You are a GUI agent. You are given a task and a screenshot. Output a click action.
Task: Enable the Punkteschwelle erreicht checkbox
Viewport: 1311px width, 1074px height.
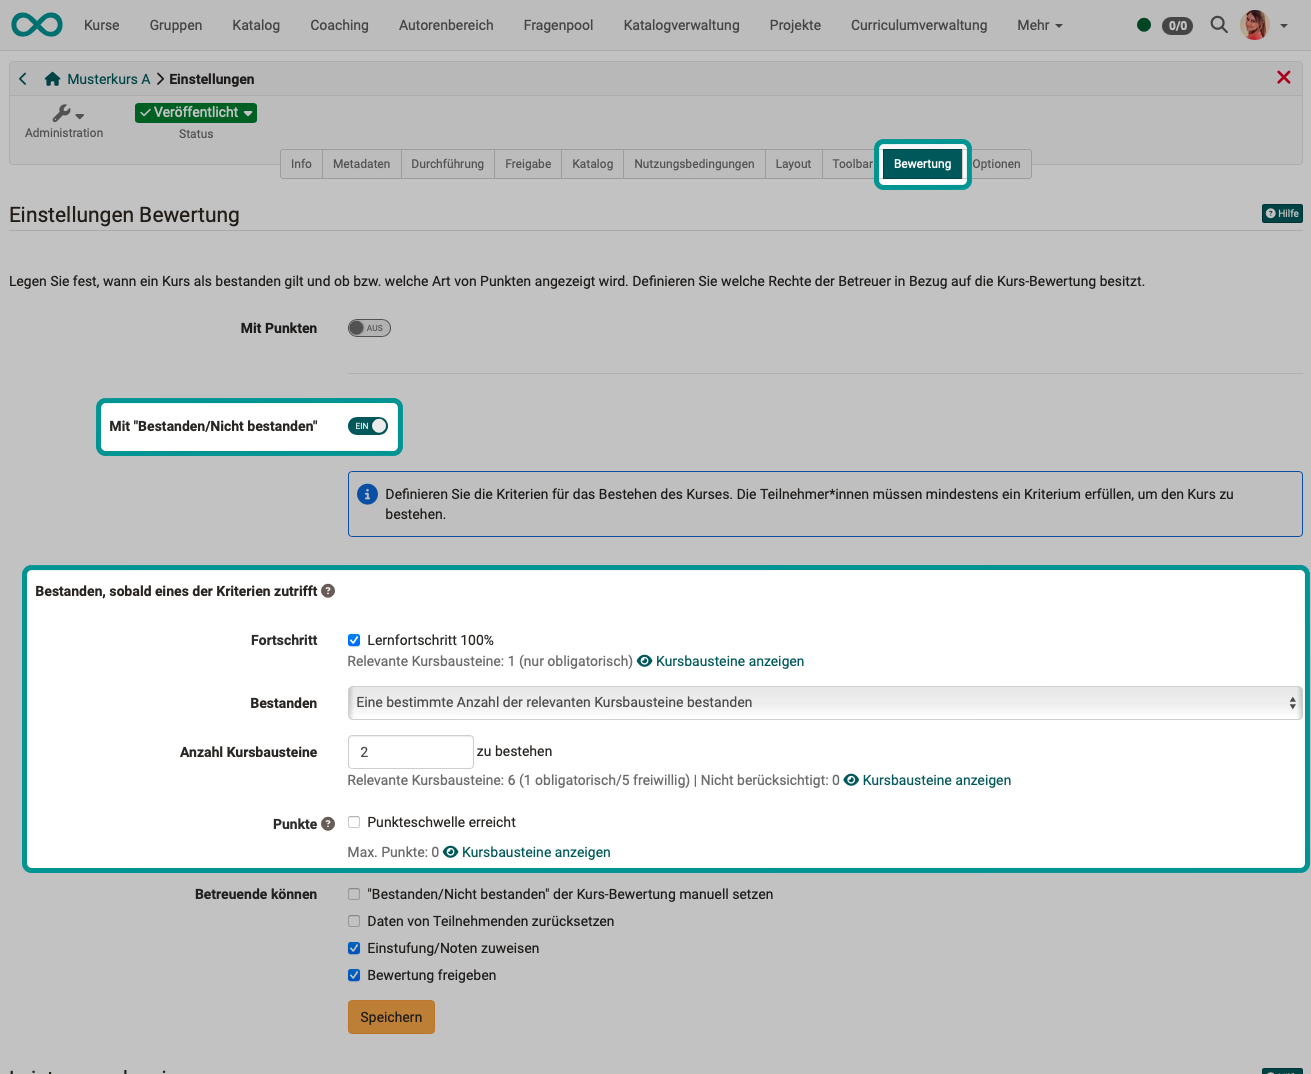pos(354,821)
